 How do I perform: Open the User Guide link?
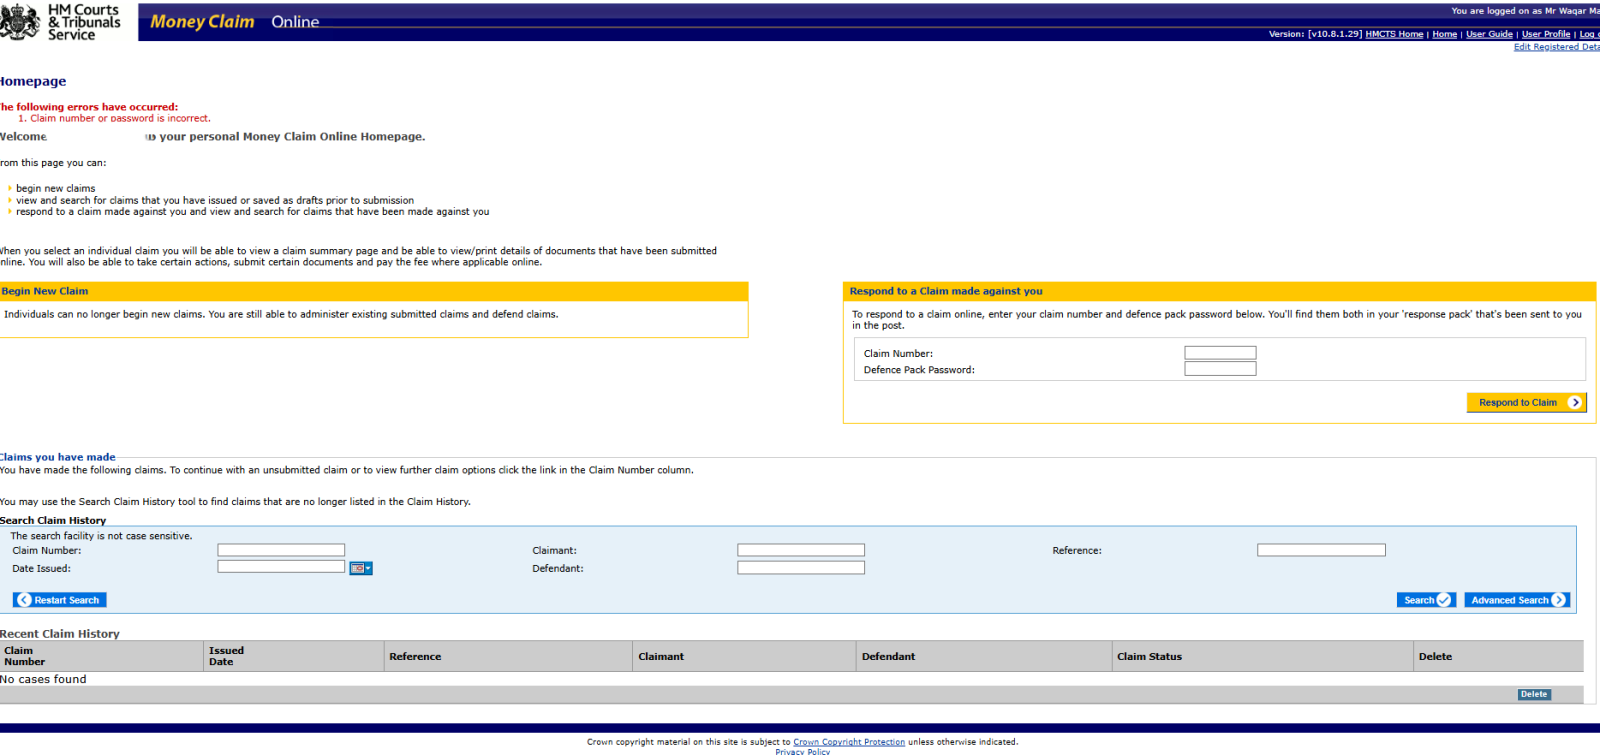(x=1489, y=34)
